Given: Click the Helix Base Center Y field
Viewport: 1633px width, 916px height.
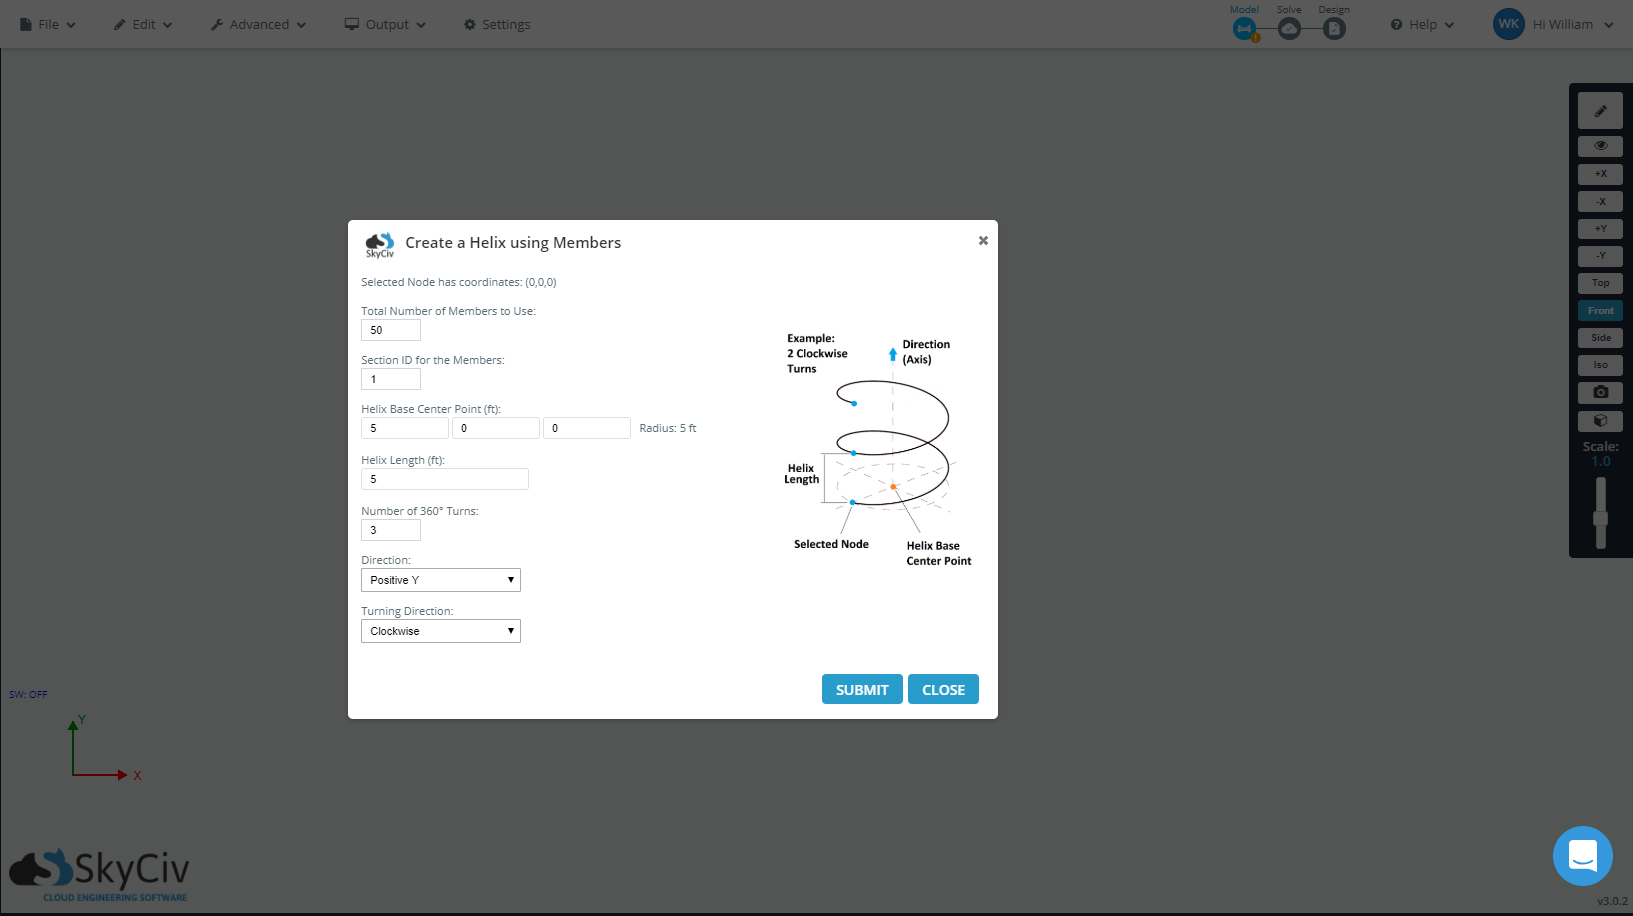Looking at the screenshot, I should coord(496,428).
